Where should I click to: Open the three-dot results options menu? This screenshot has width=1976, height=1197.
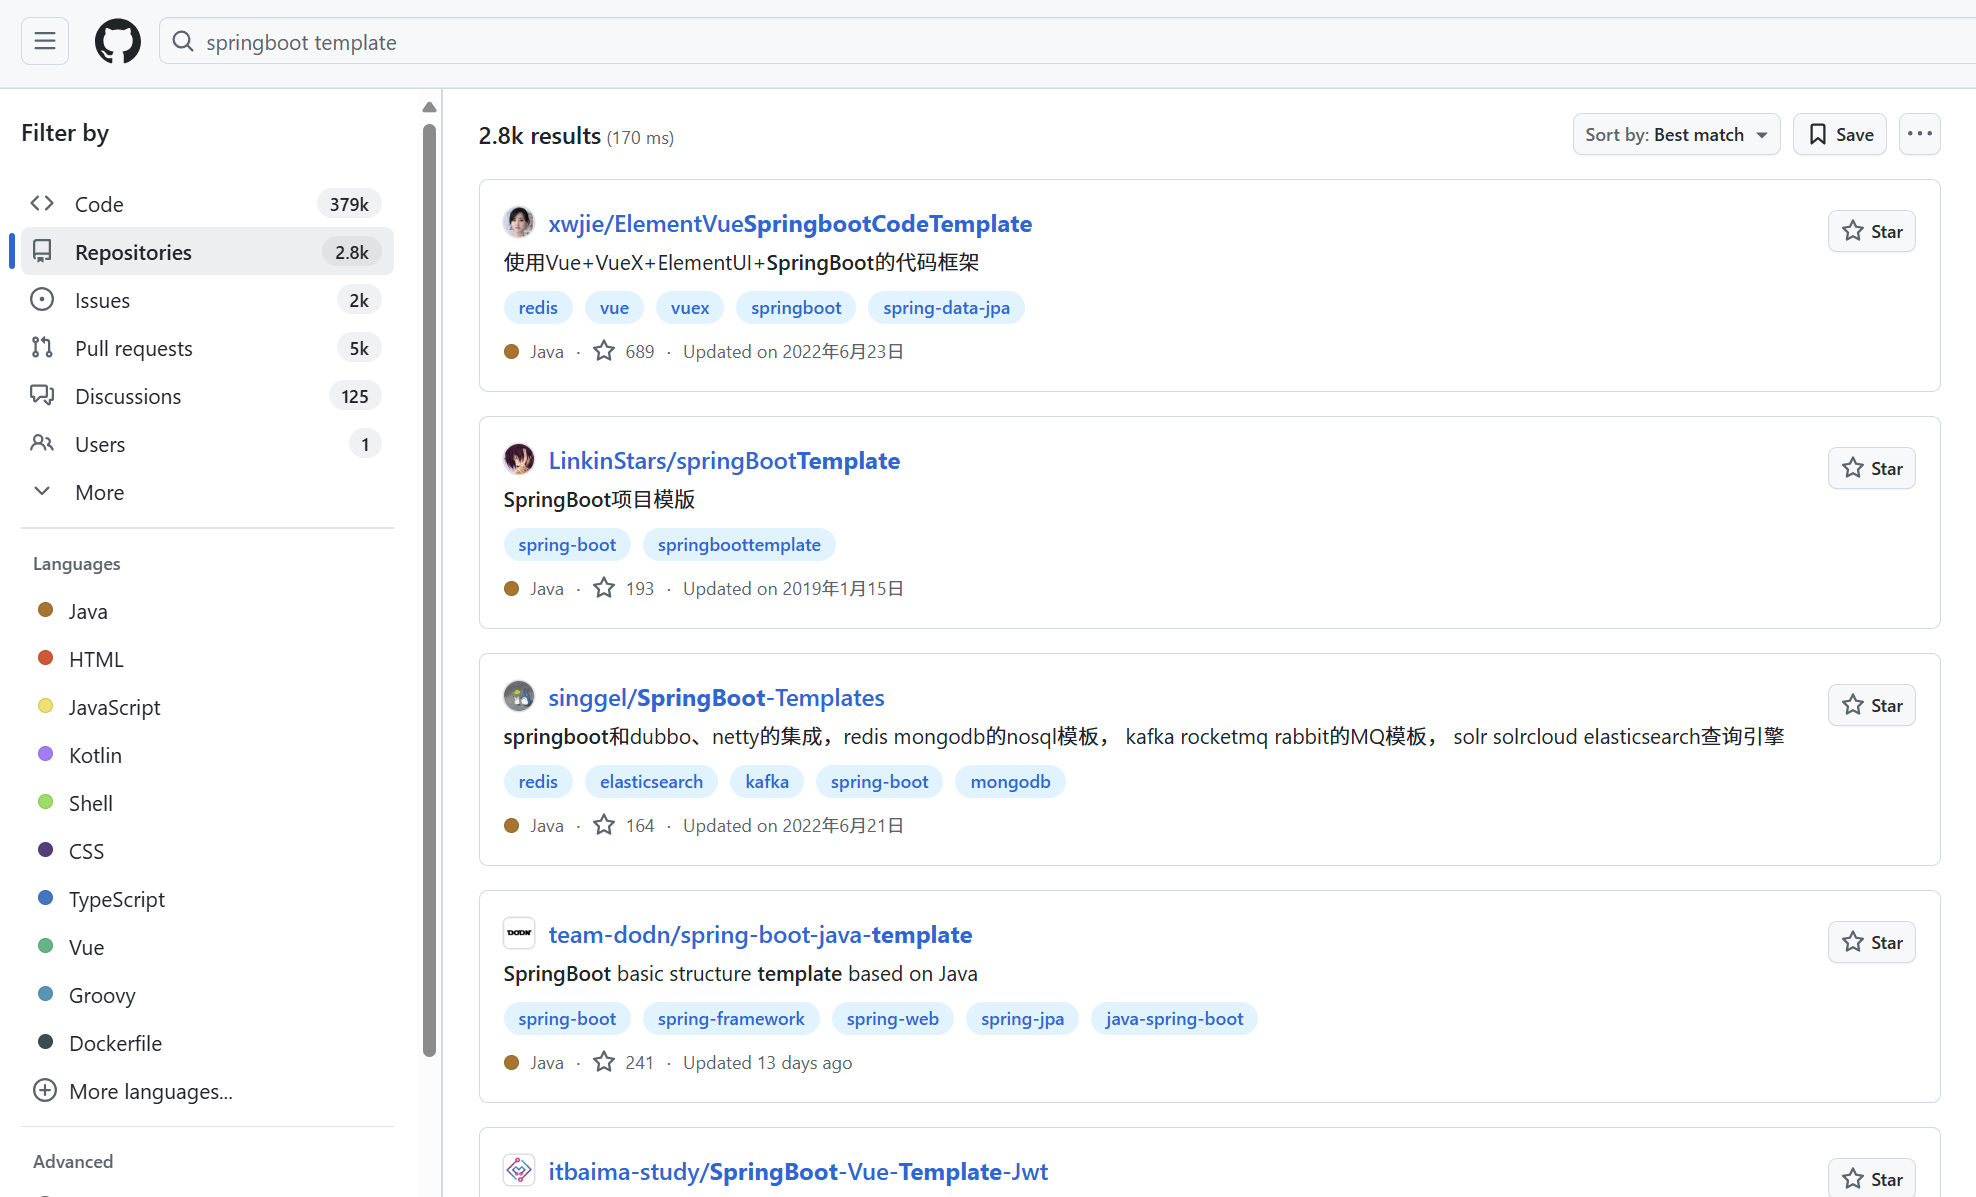coord(1919,134)
